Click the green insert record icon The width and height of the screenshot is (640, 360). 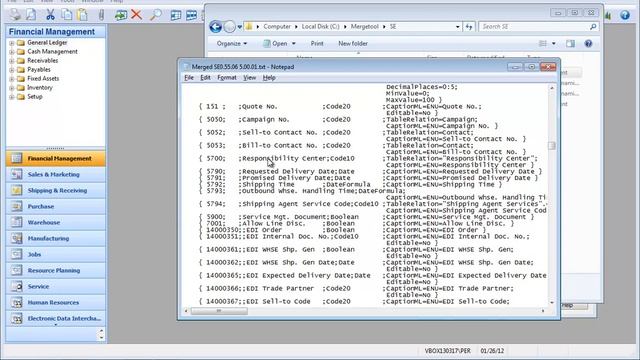coord(120,15)
